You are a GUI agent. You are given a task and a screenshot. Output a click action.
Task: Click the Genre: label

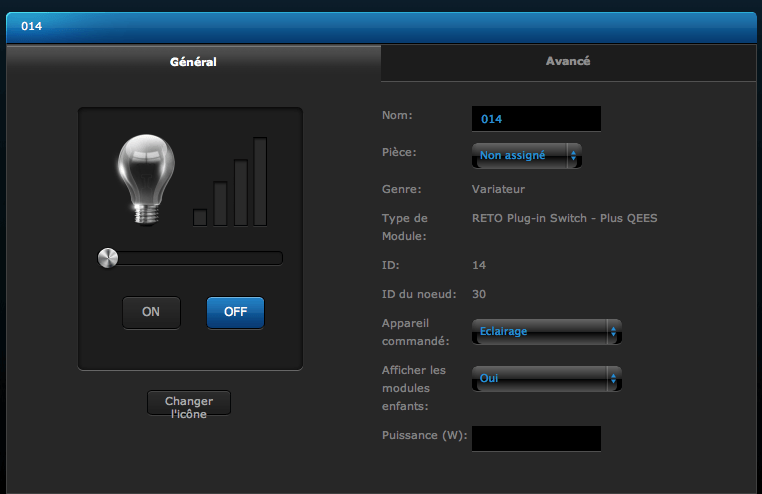pyautogui.click(x=401, y=189)
